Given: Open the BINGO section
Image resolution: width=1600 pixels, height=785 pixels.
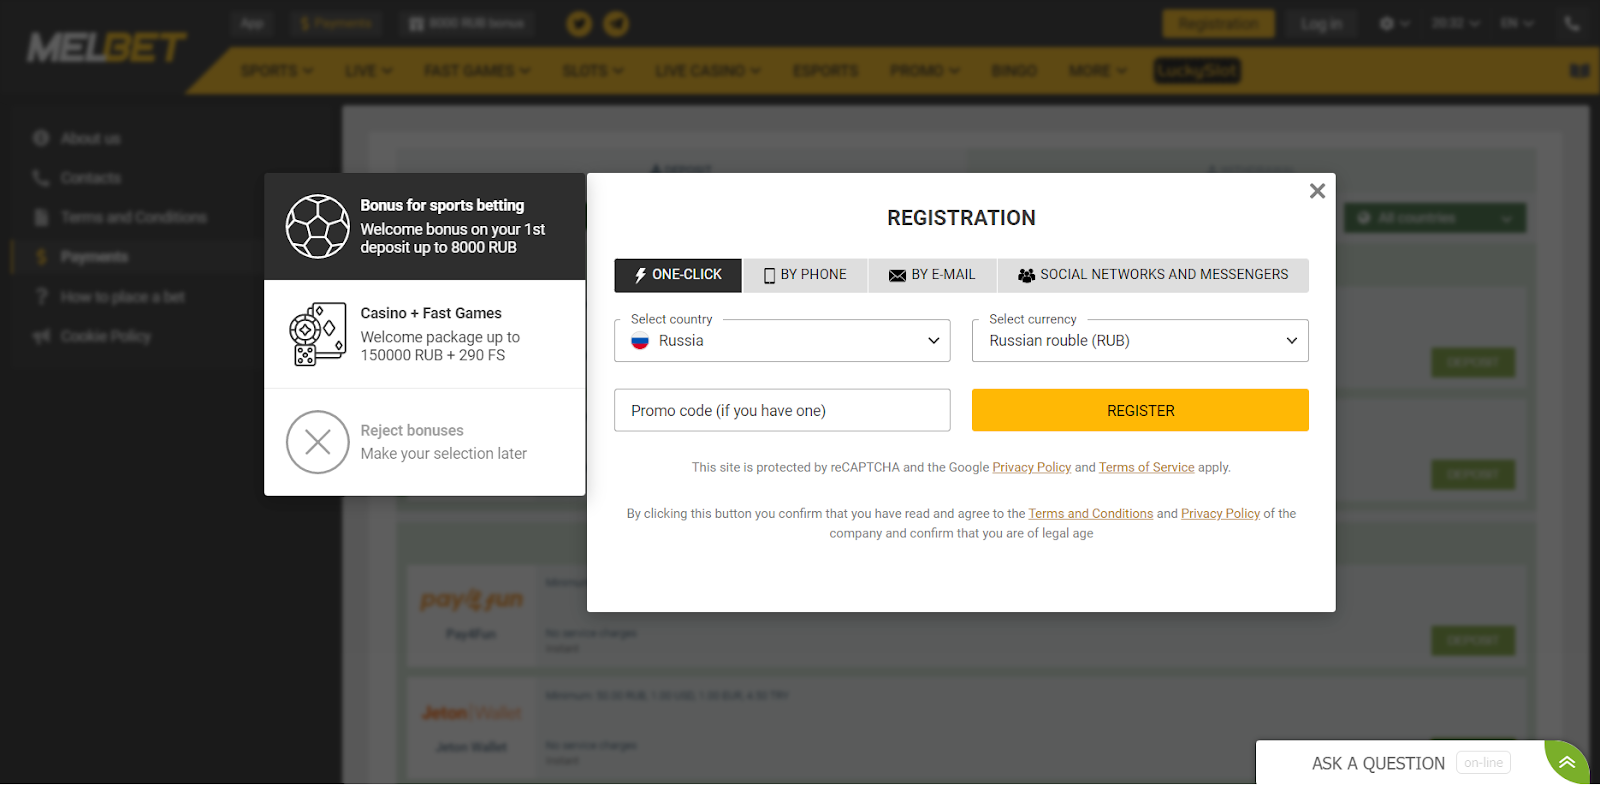Looking at the screenshot, I should pos(1014,71).
